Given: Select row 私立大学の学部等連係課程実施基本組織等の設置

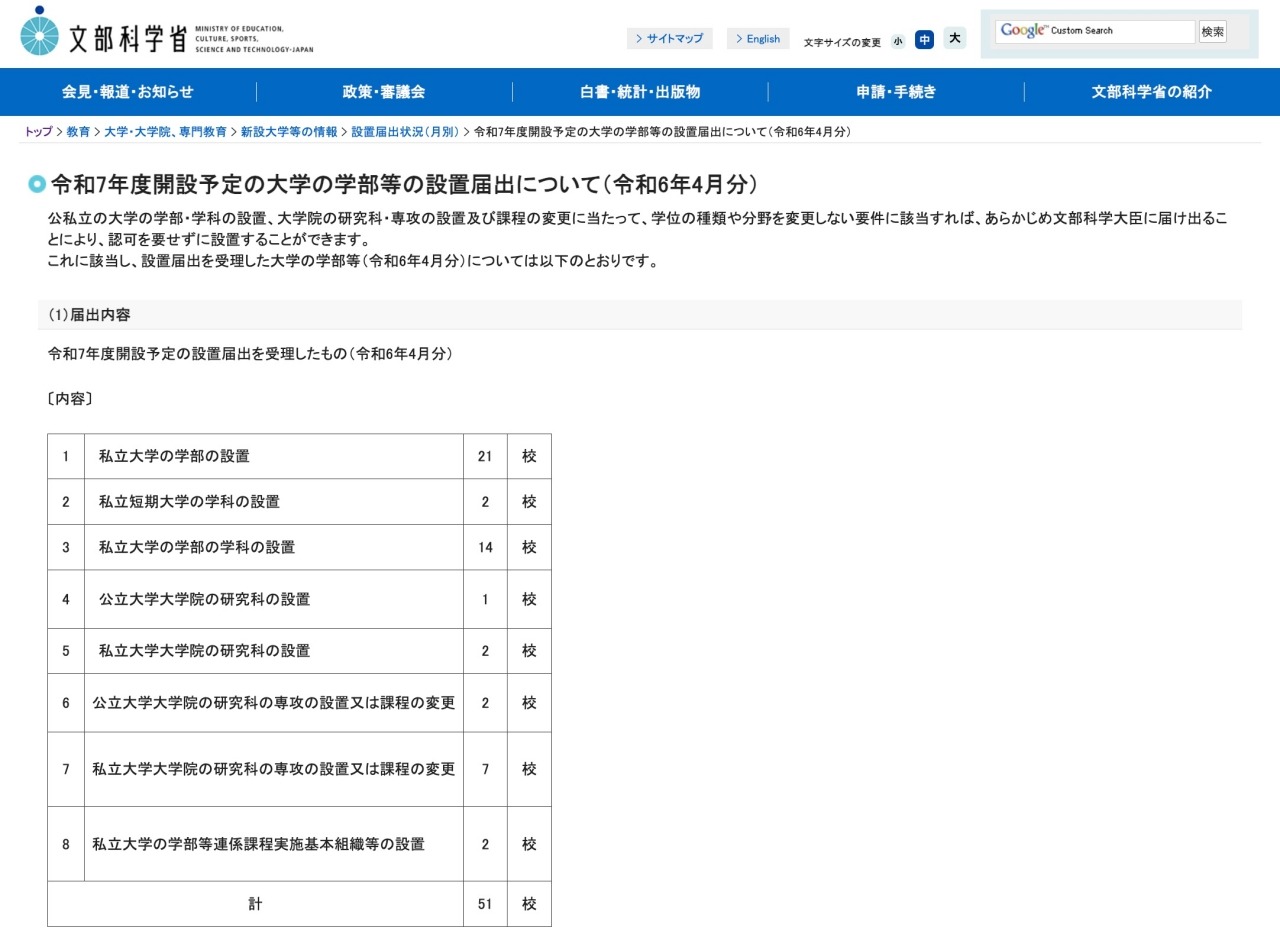Looking at the screenshot, I should 299,844.
